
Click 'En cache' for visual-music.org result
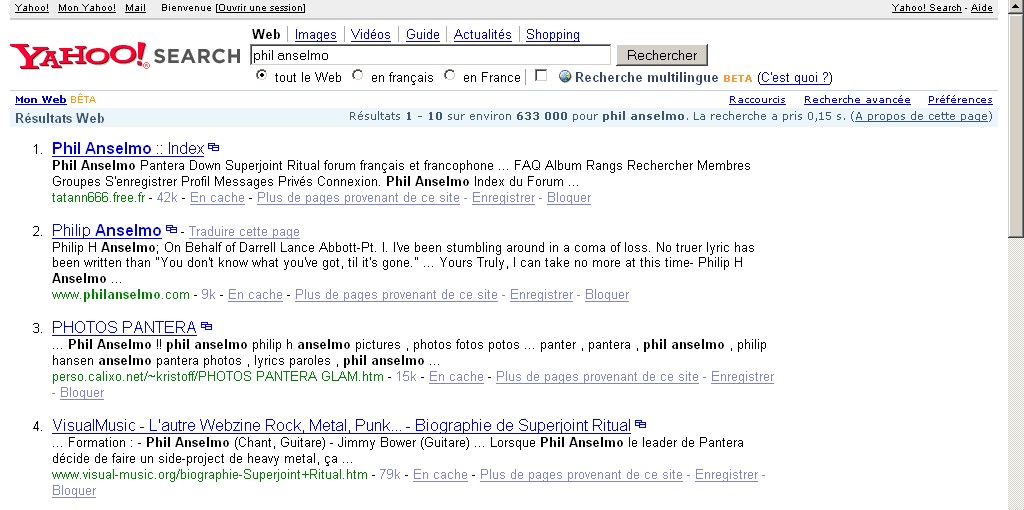click(440, 474)
